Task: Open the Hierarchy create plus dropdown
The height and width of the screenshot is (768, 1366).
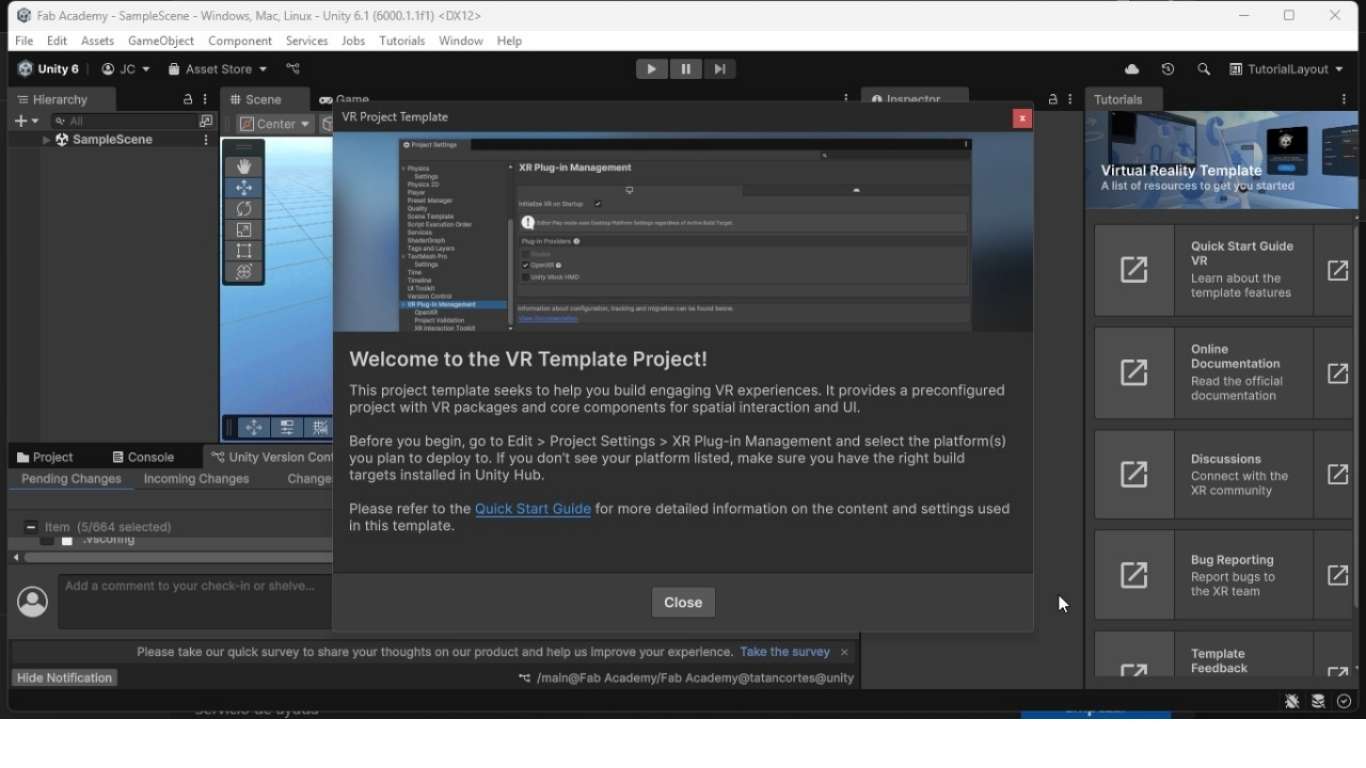Action: (27, 121)
